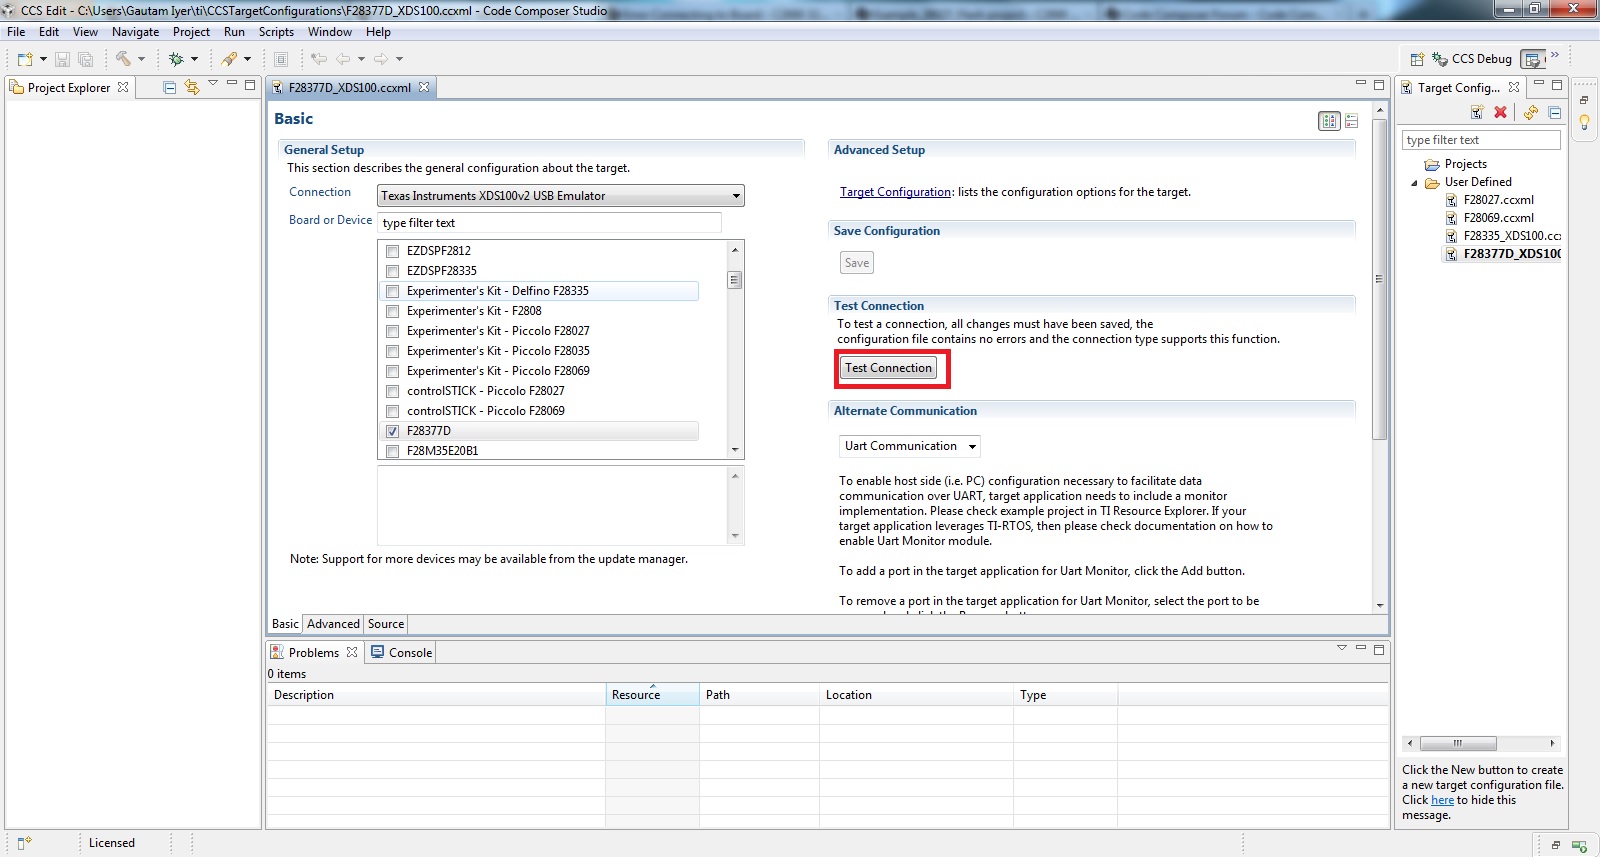Check controlSTICK - Piccolo F28027 checkbox

[x=393, y=391]
